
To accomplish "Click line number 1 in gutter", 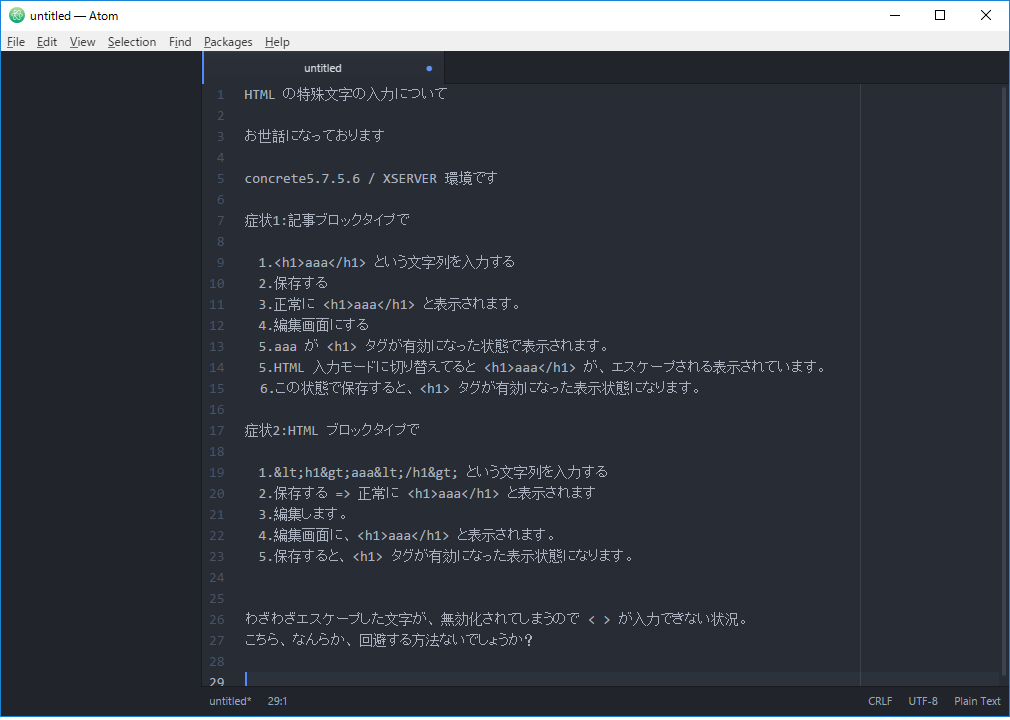I will click(220, 95).
